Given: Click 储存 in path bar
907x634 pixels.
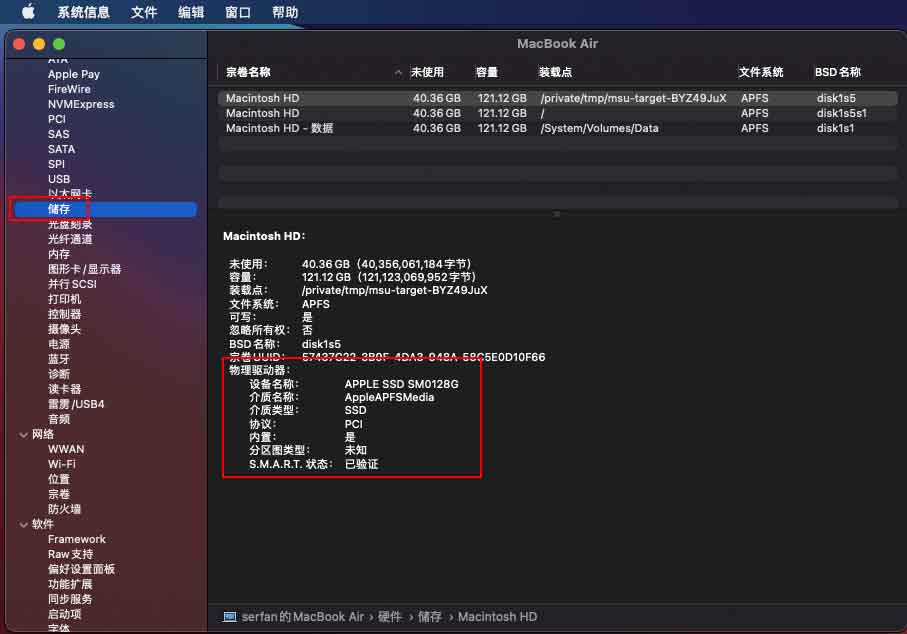Looking at the screenshot, I should (430, 617).
